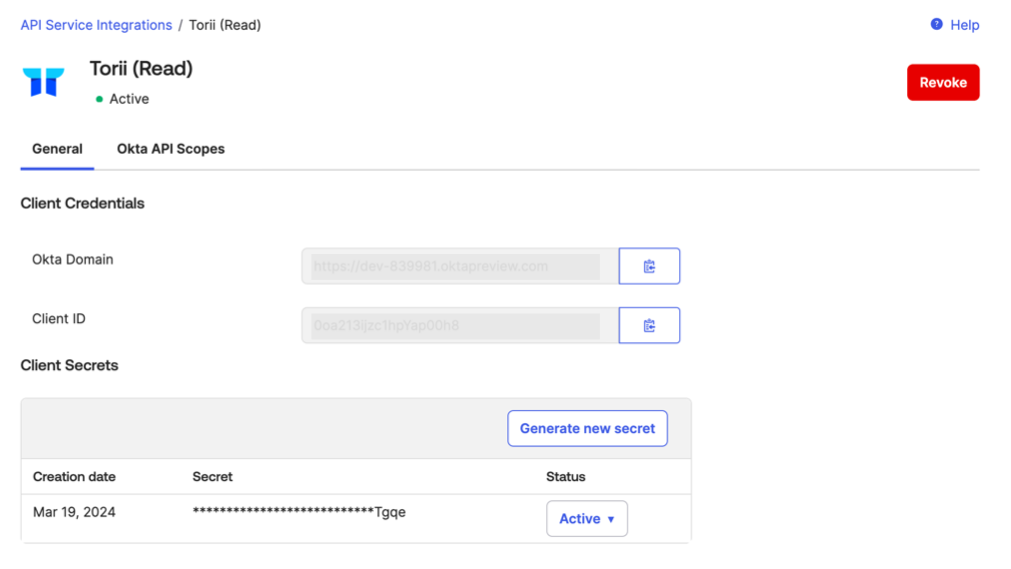Generate a new client secret
The width and height of the screenshot is (1011, 569).
click(x=587, y=428)
